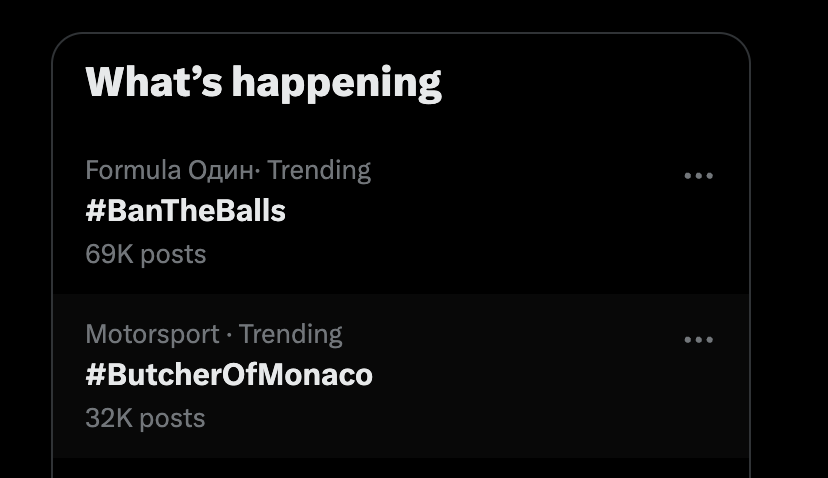The height and width of the screenshot is (478, 828).
Task: Select the Motorsport category label
Action: (x=152, y=334)
